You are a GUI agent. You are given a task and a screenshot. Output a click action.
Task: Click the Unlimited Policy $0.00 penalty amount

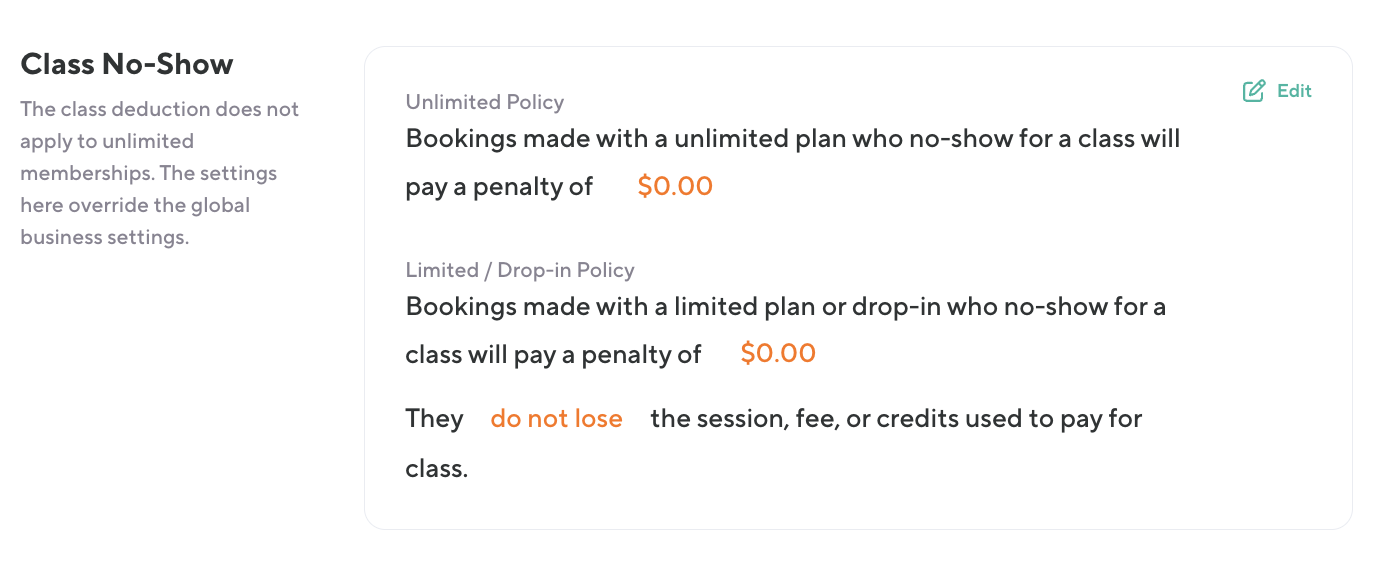674,187
